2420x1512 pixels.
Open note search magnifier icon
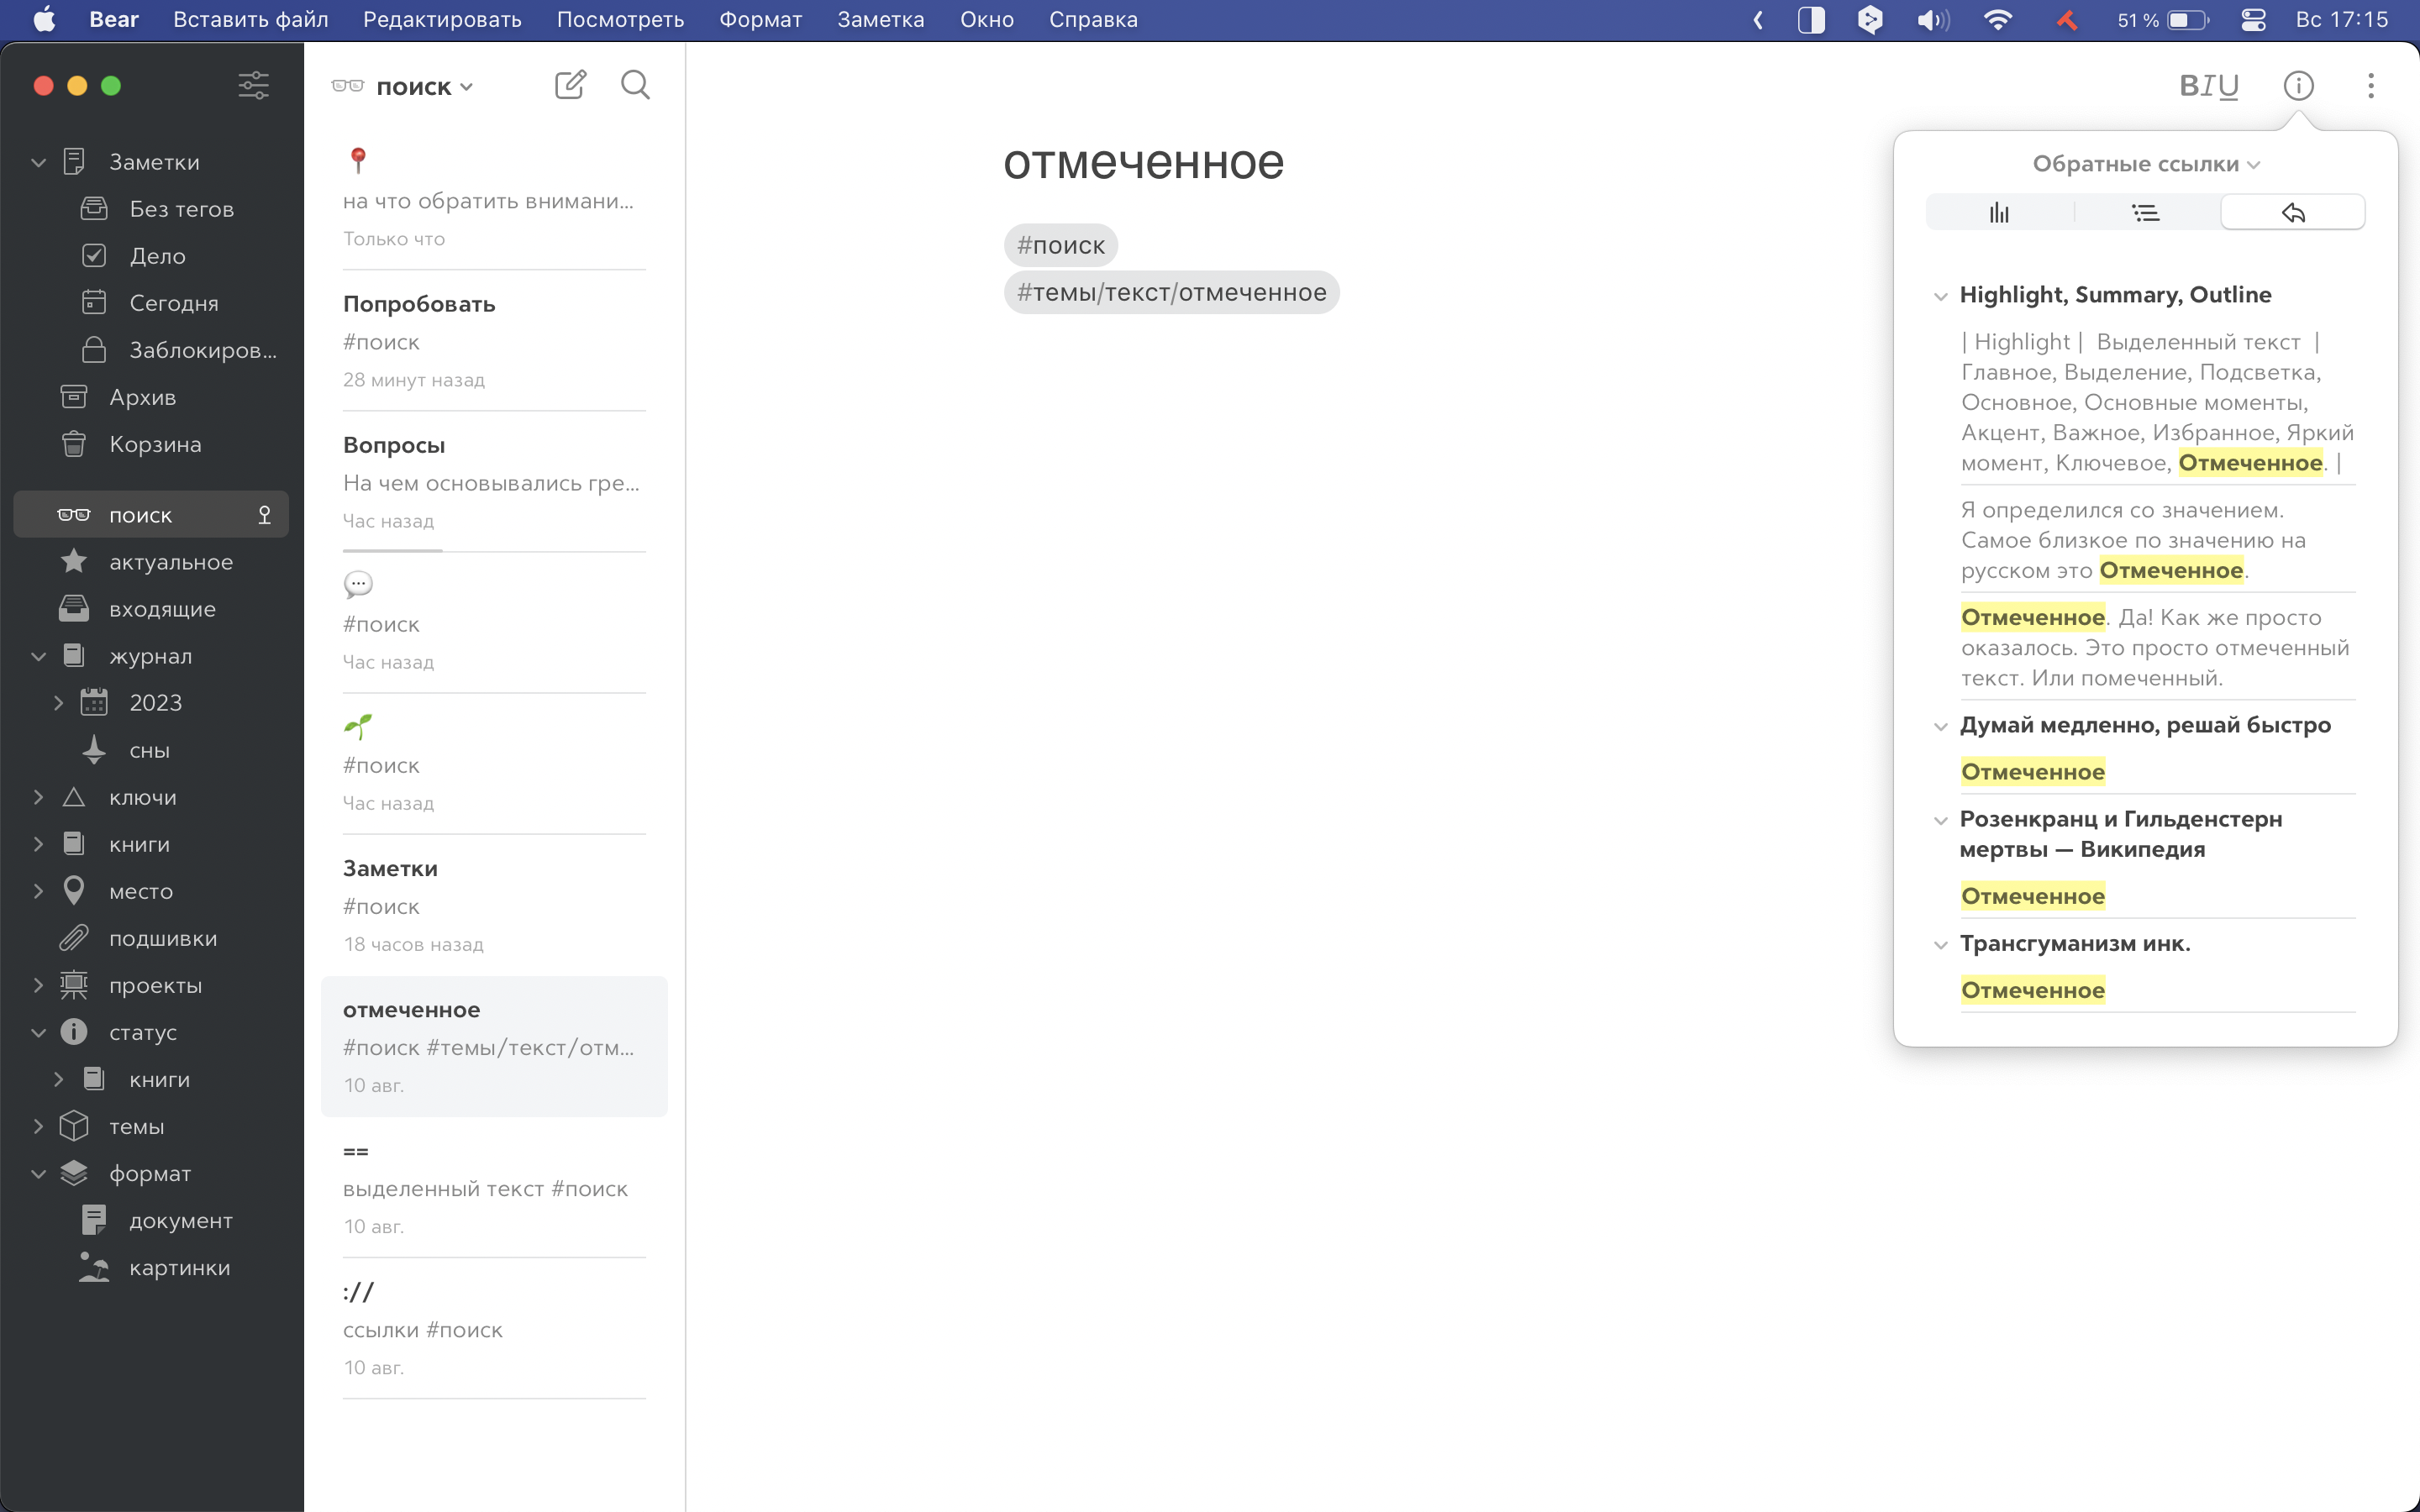pyautogui.click(x=635, y=85)
